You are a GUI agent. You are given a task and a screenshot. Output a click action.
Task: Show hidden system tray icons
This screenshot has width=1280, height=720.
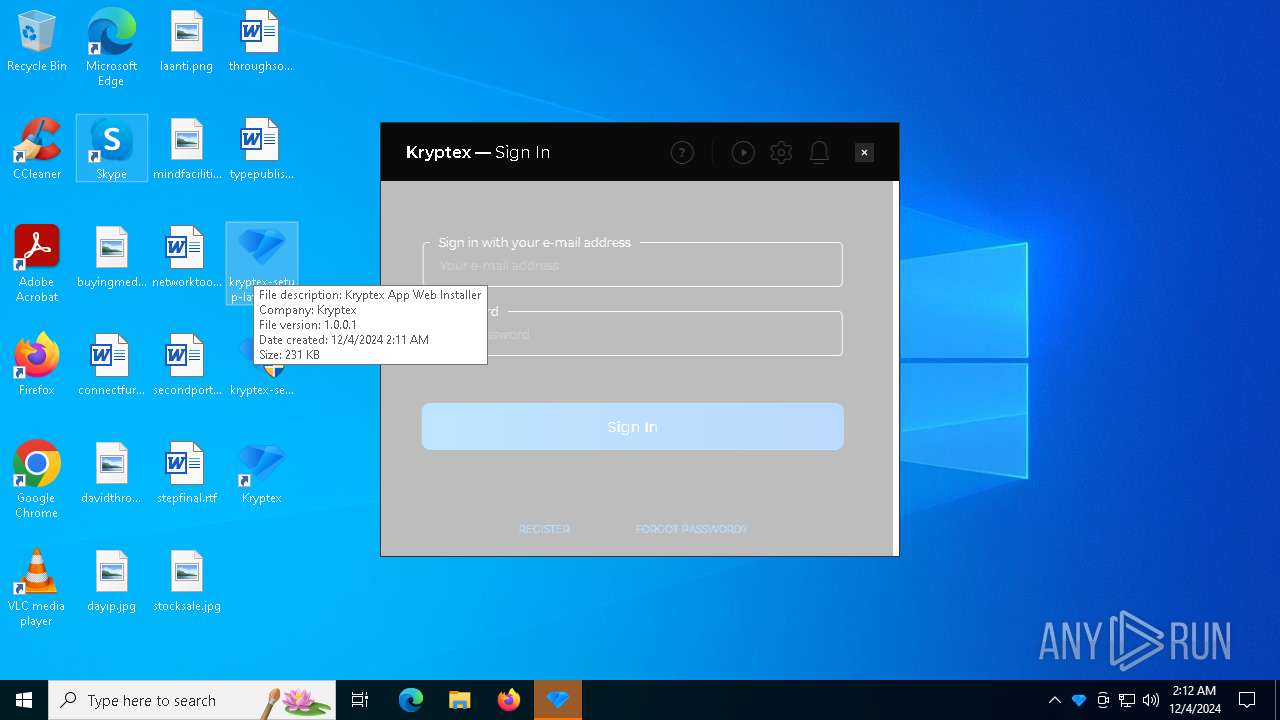(1054, 700)
